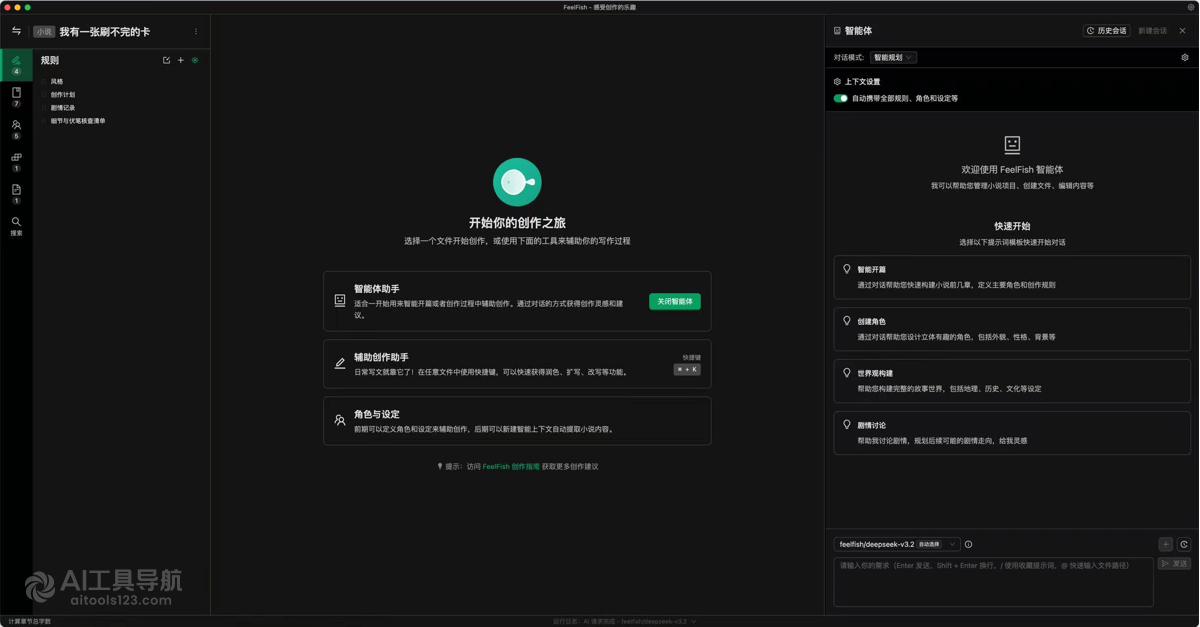Viewport: 1200px width, 627px height.
Task: Click the plus button above the send button
Action: click(x=1166, y=545)
